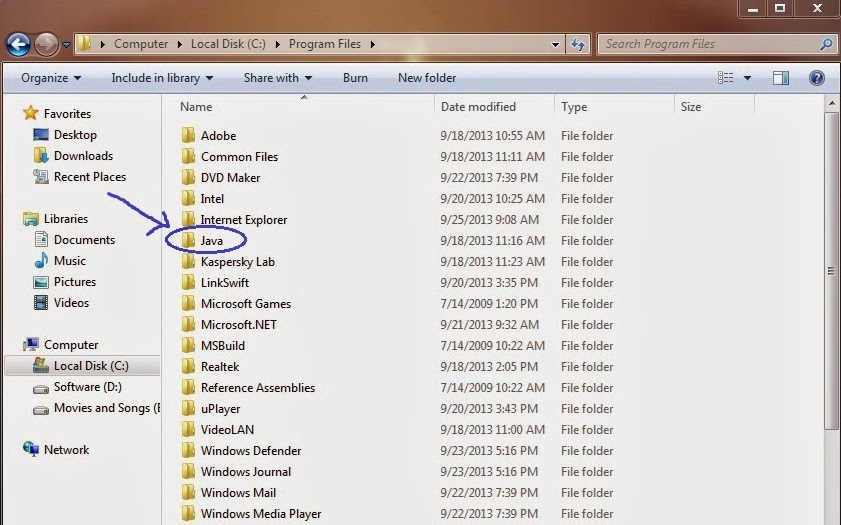Refresh the folder with the refresh icon
The height and width of the screenshot is (525, 841).
pos(578,44)
